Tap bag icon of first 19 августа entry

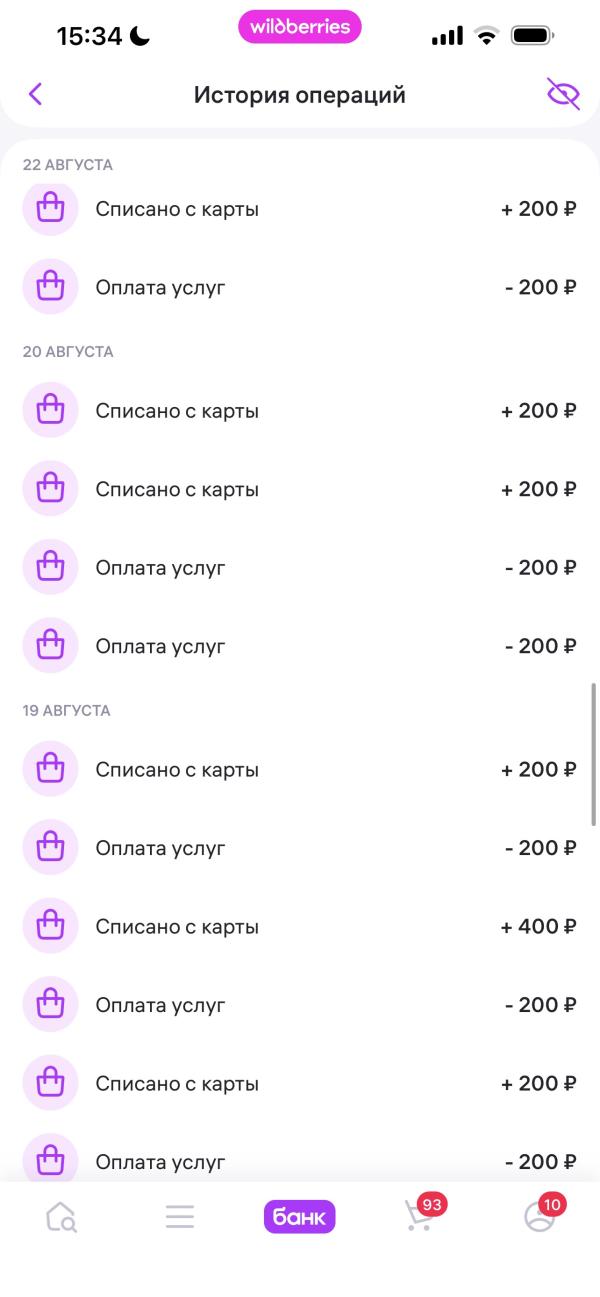(x=50, y=769)
